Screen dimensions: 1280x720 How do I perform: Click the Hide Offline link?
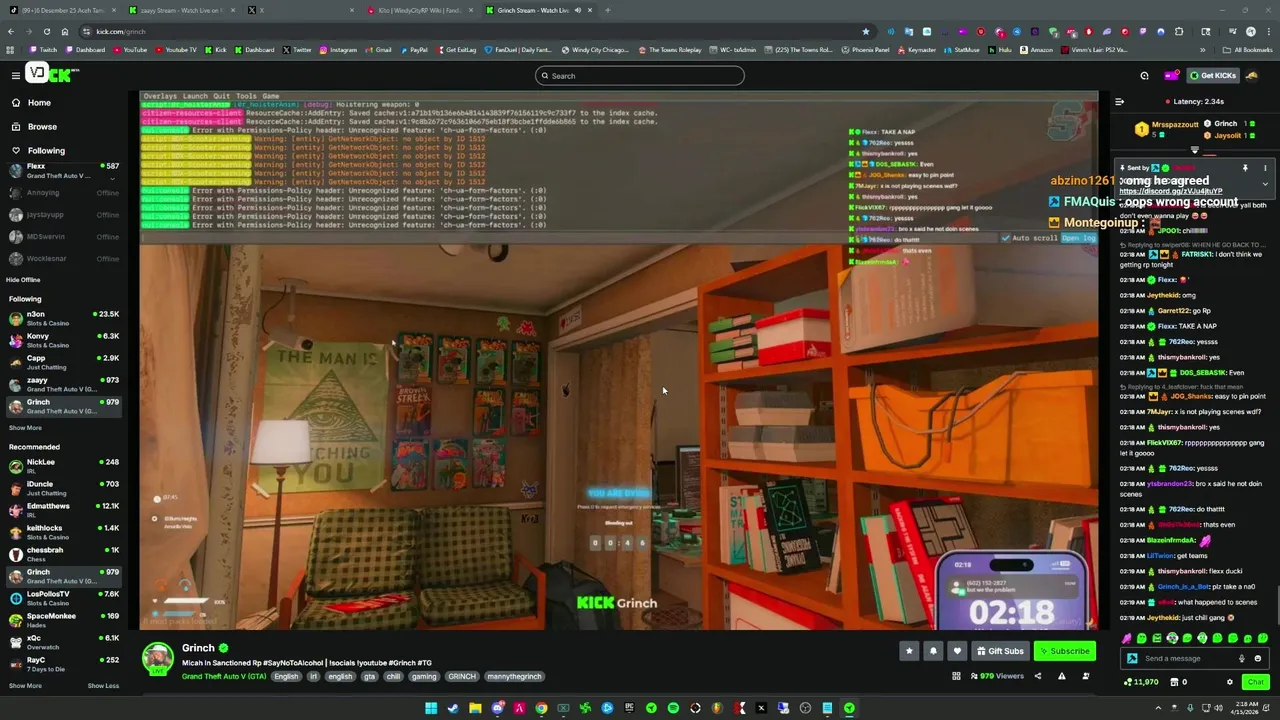(x=23, y=280)
